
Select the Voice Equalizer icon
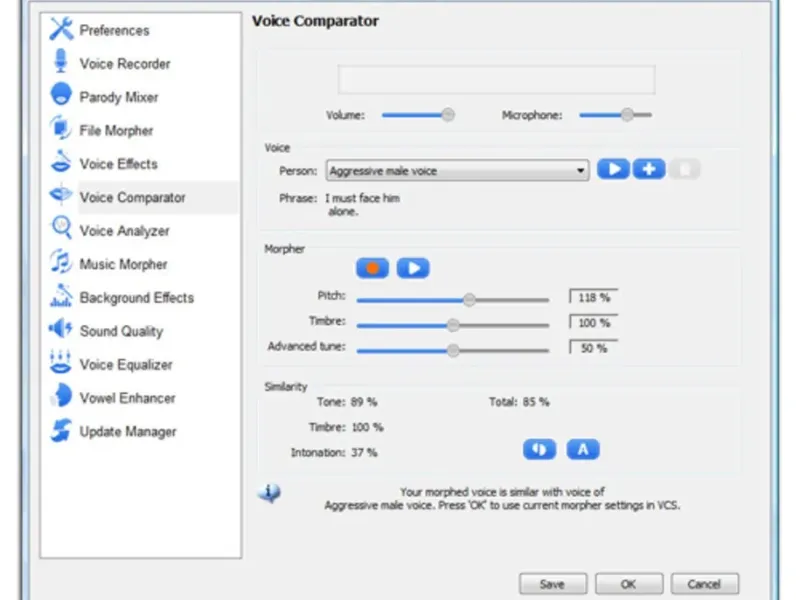(x=60, y=362)
